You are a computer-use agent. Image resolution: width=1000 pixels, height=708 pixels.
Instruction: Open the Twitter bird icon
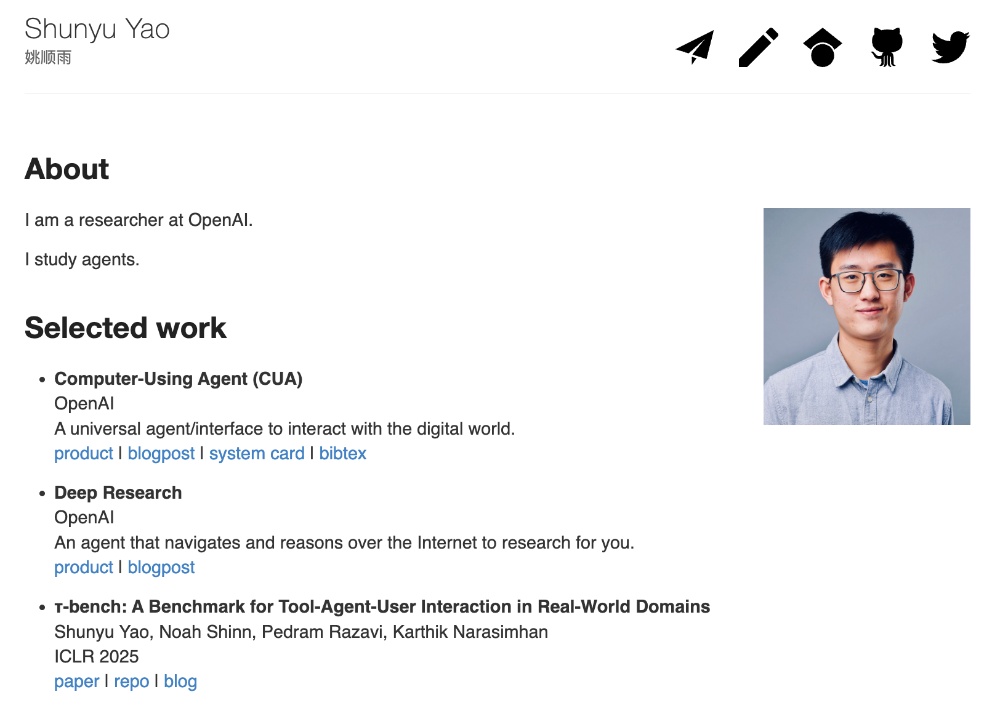point(950,47)
